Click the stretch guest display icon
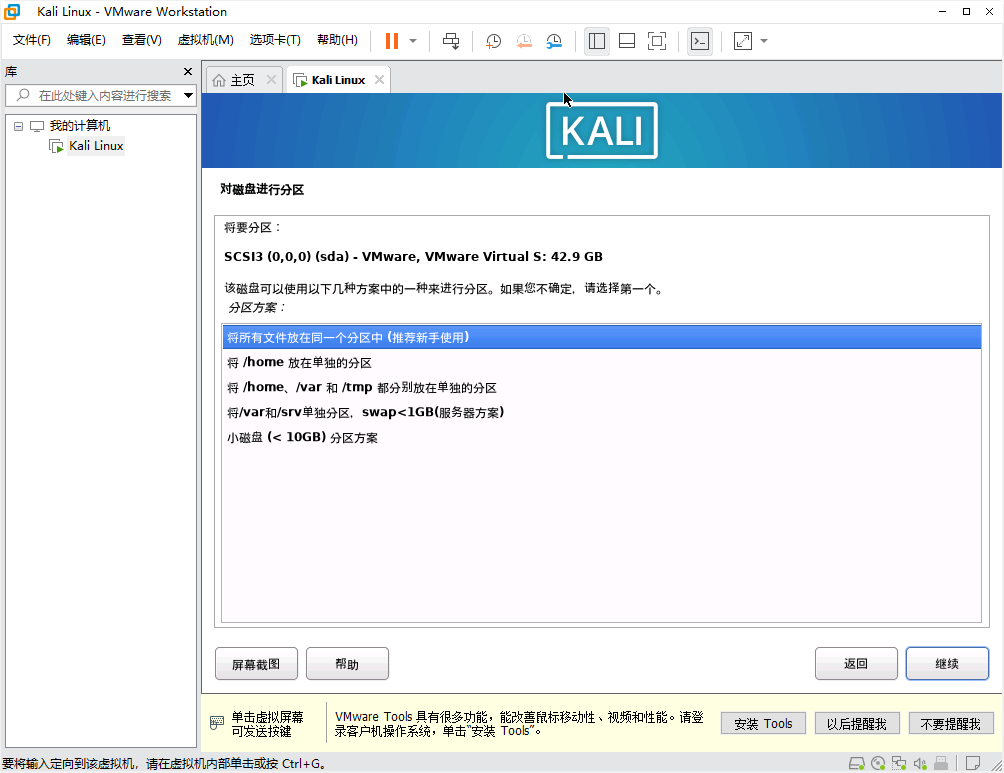The height and width of the screenshot is (773, 1004). coord(743,41)
